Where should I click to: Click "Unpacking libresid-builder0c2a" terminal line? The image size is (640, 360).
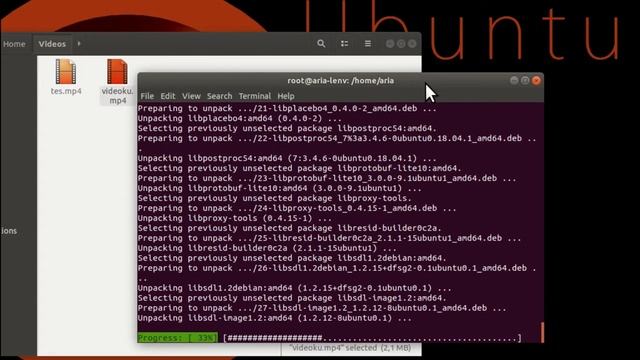tap(267, 248)
